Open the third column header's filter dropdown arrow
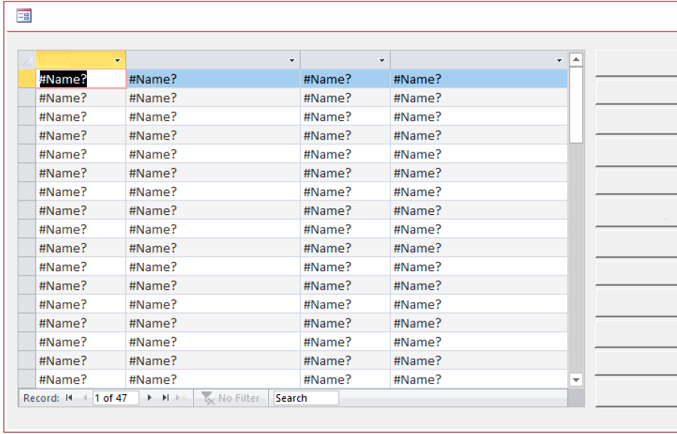Viewport: 677px width, 434px height. [381, 60]
